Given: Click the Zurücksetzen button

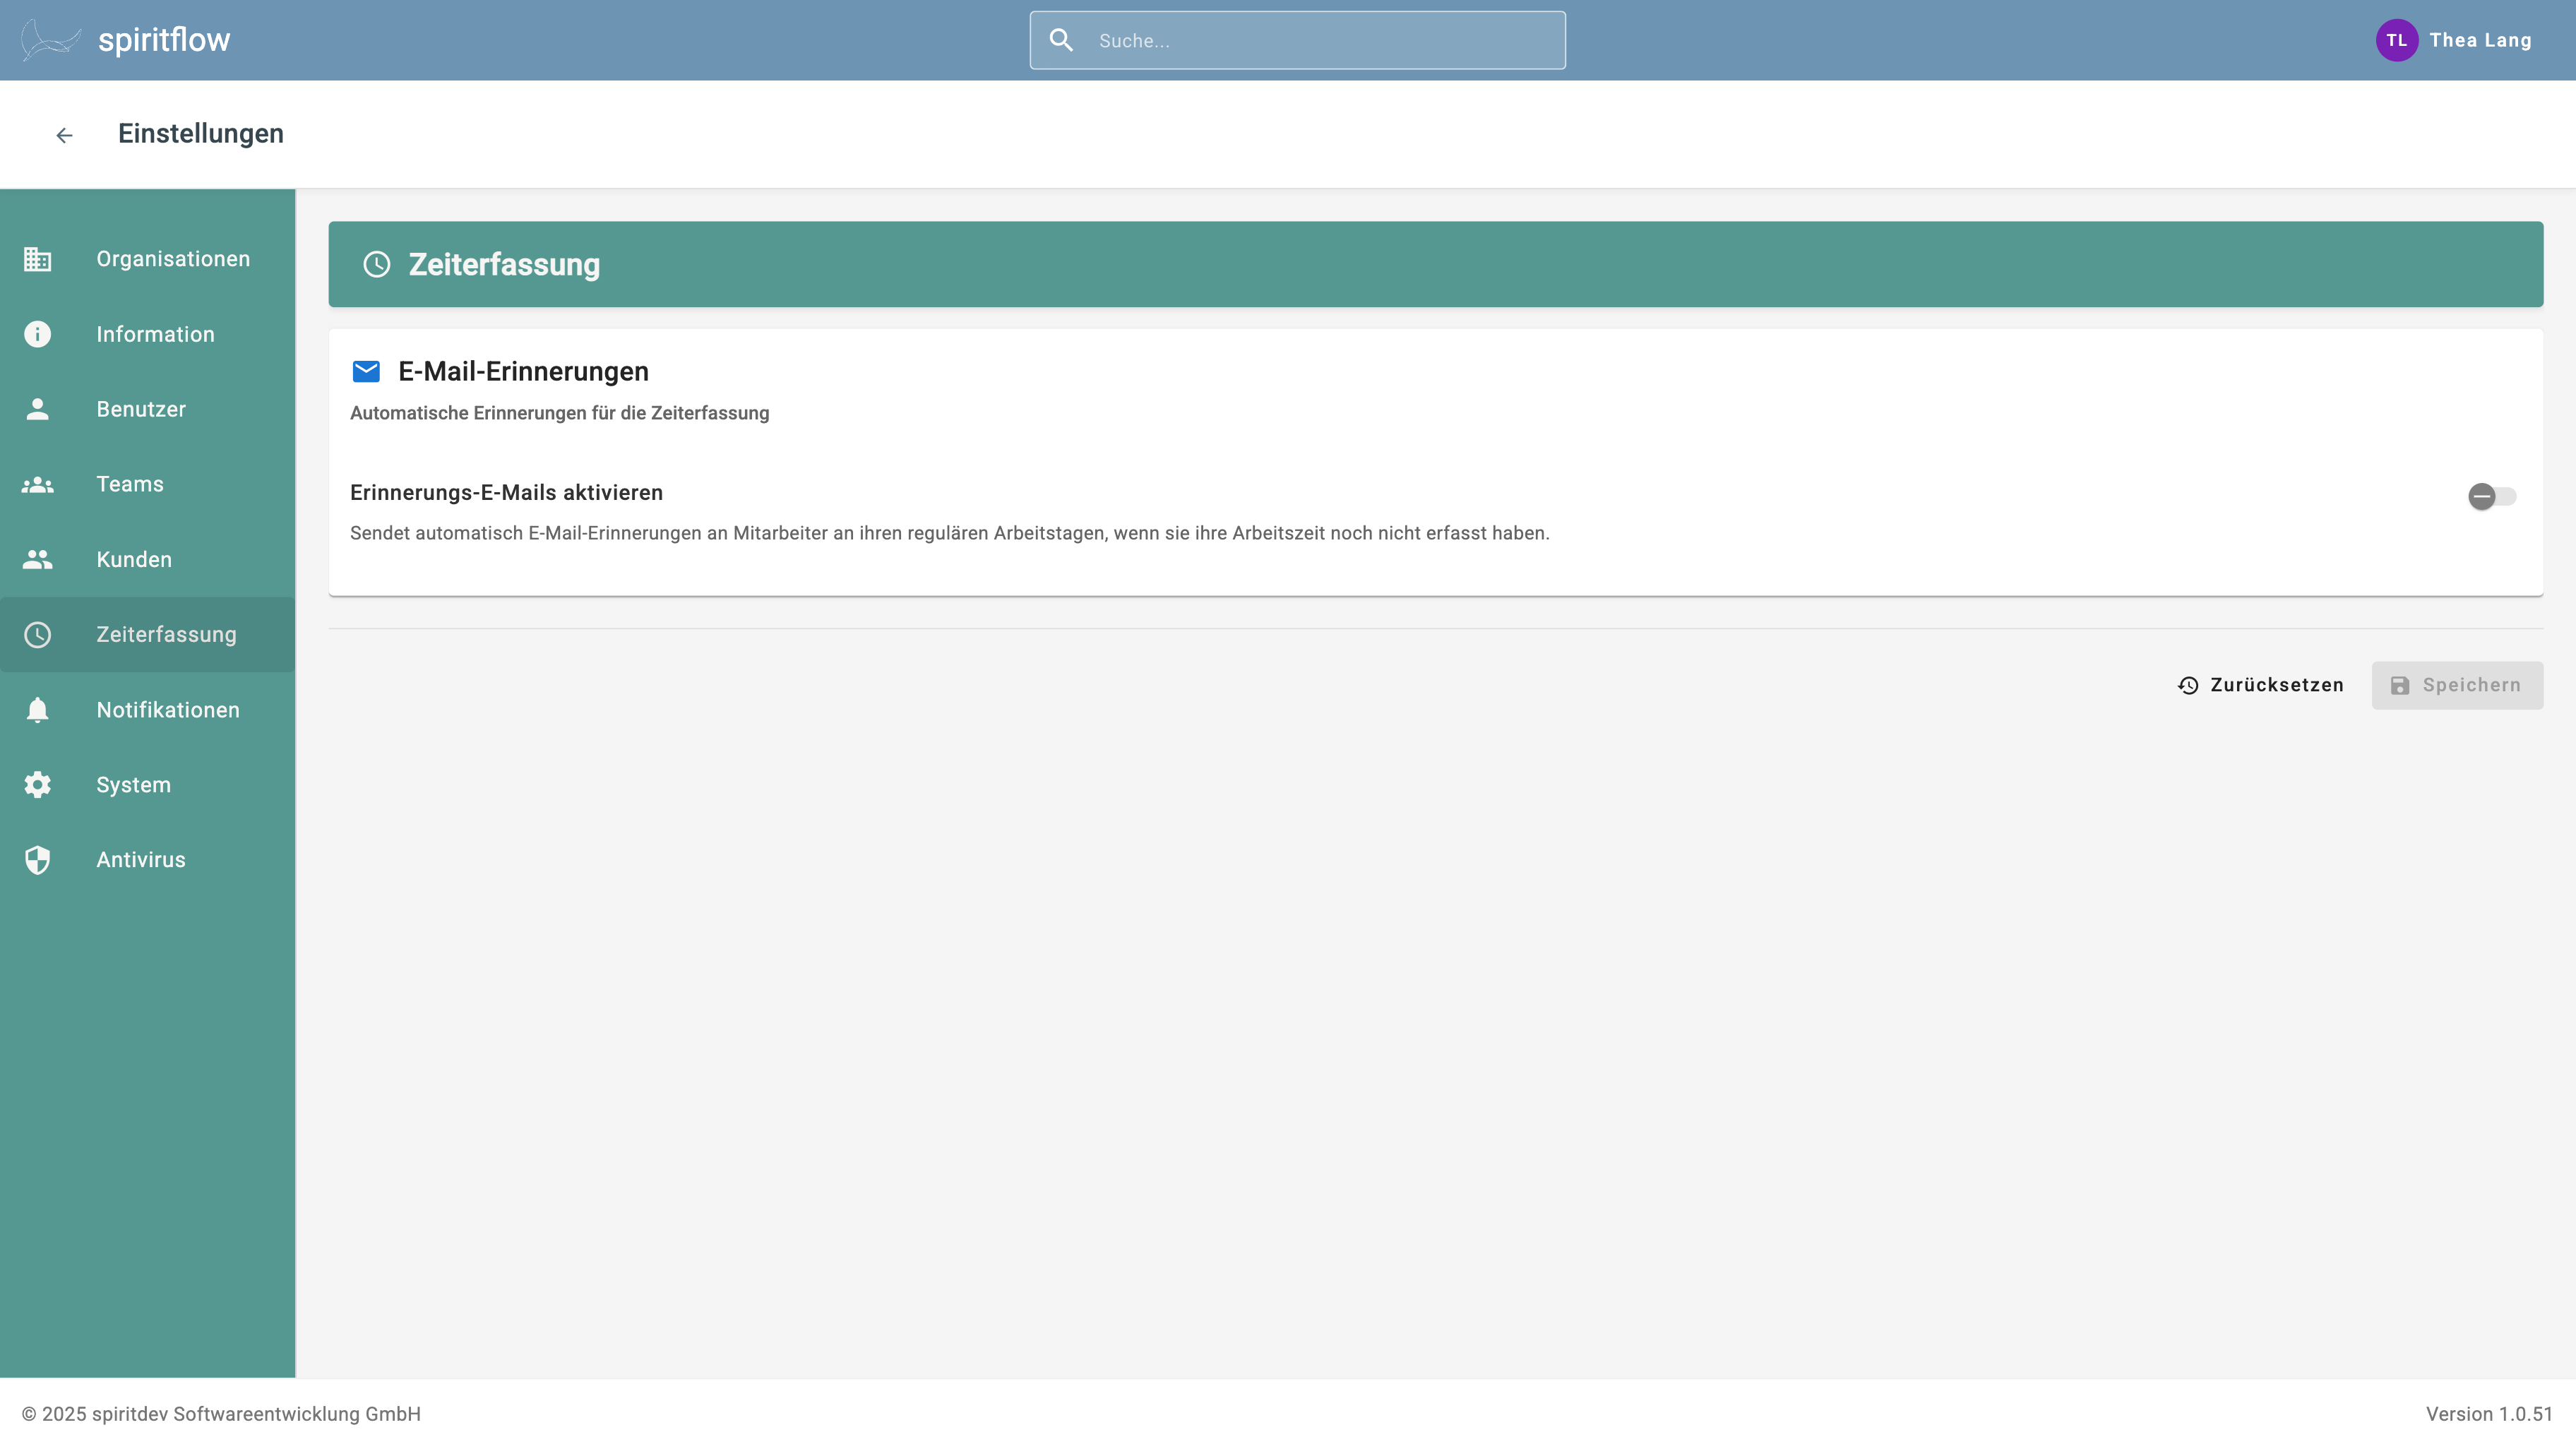Looking at the screenshot, I should point(2260,685).
